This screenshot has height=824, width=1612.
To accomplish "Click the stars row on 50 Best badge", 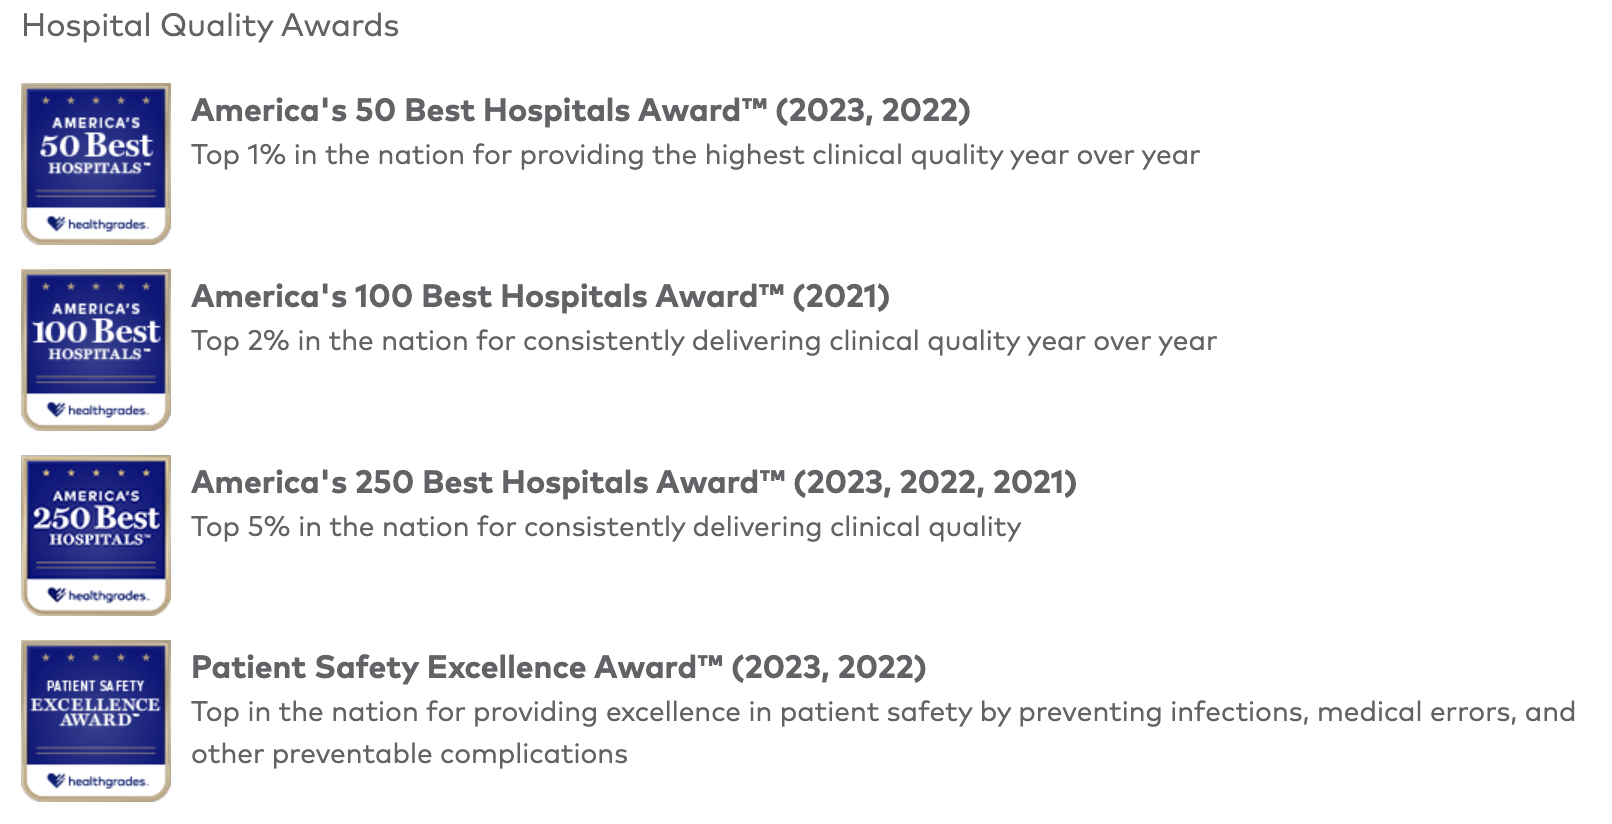I will [96, 100].
